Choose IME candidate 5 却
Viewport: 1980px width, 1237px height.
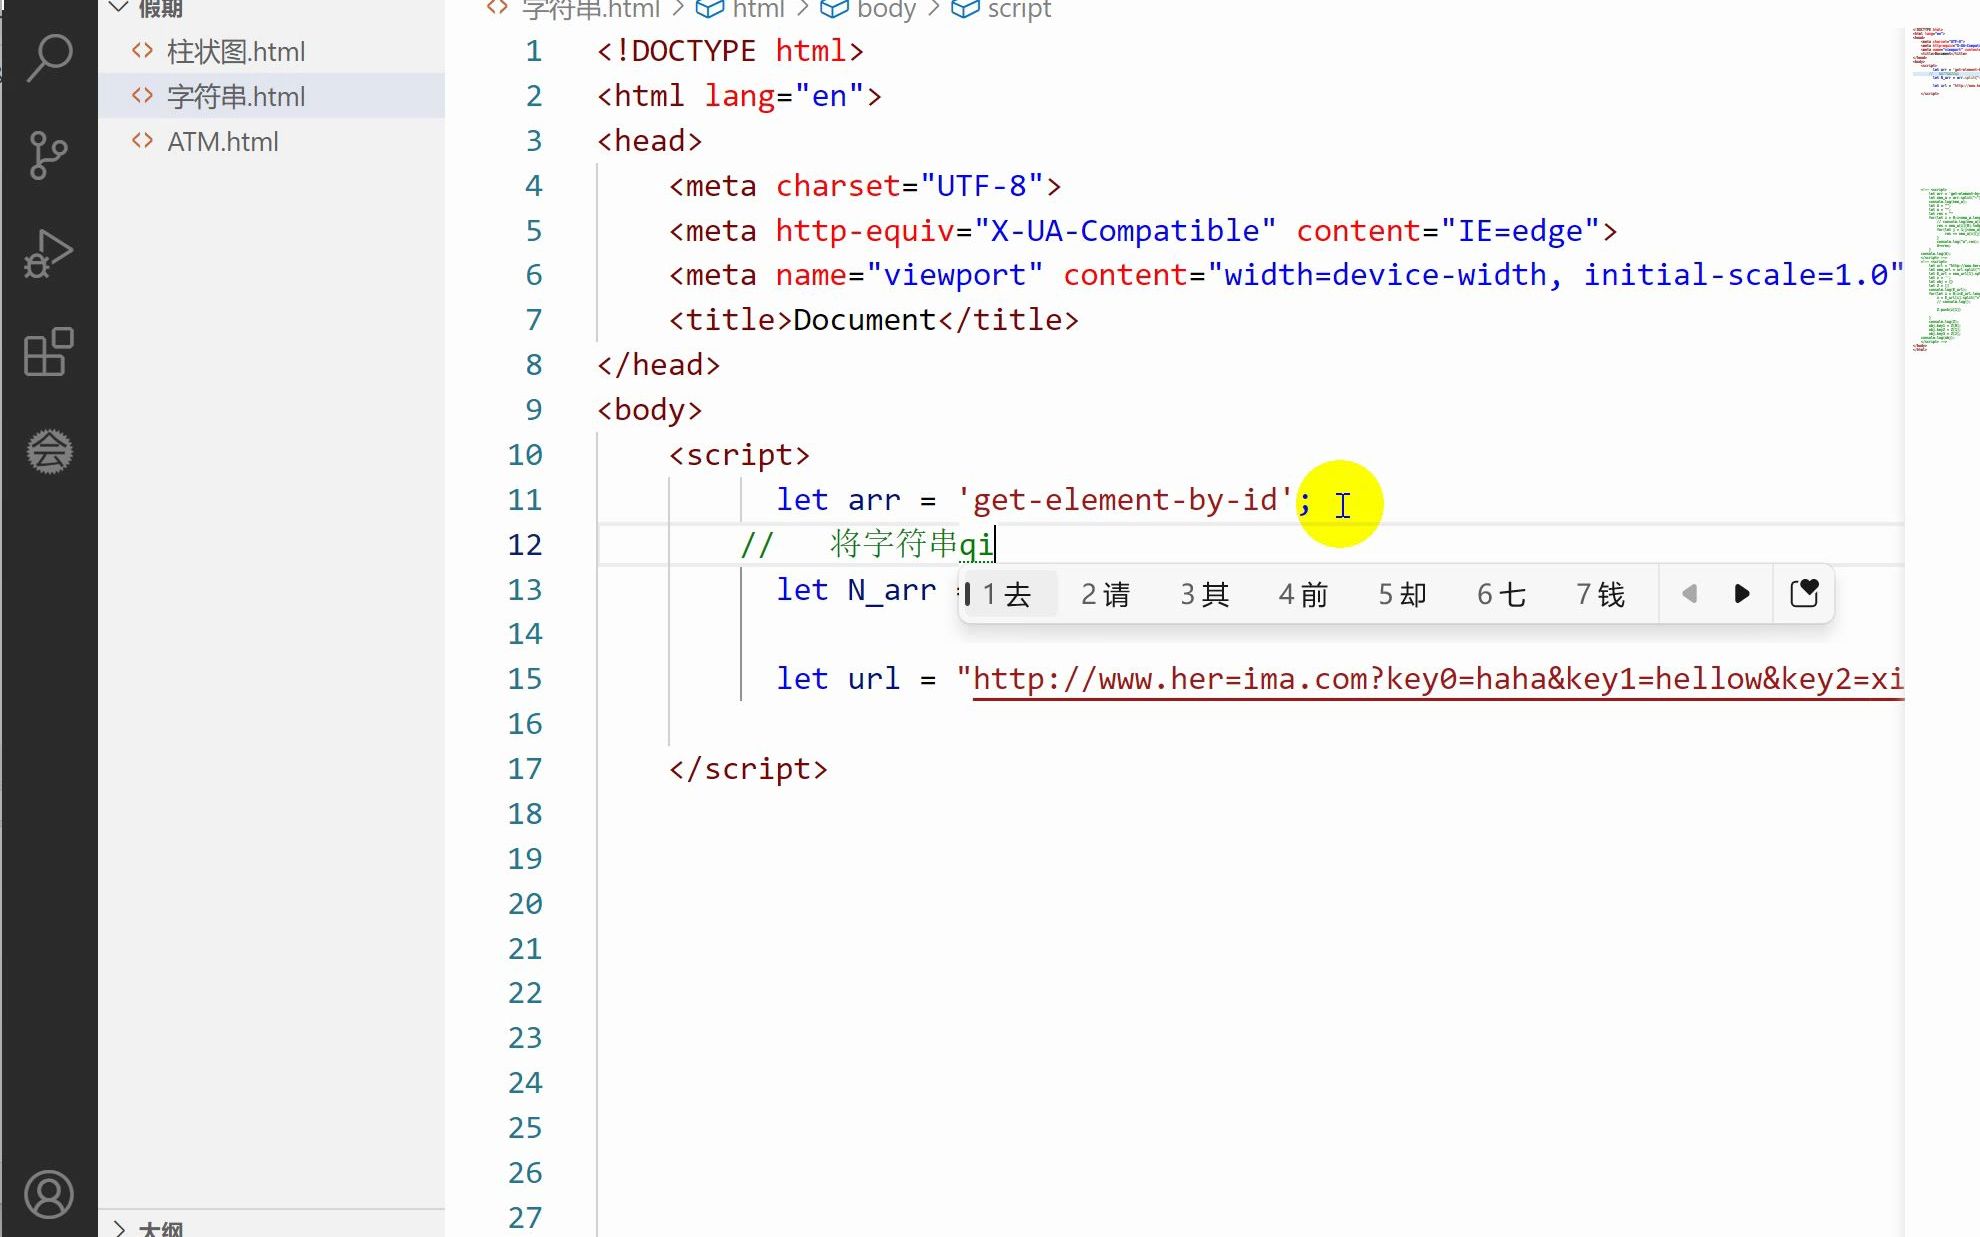click(x=1402, y=594)
